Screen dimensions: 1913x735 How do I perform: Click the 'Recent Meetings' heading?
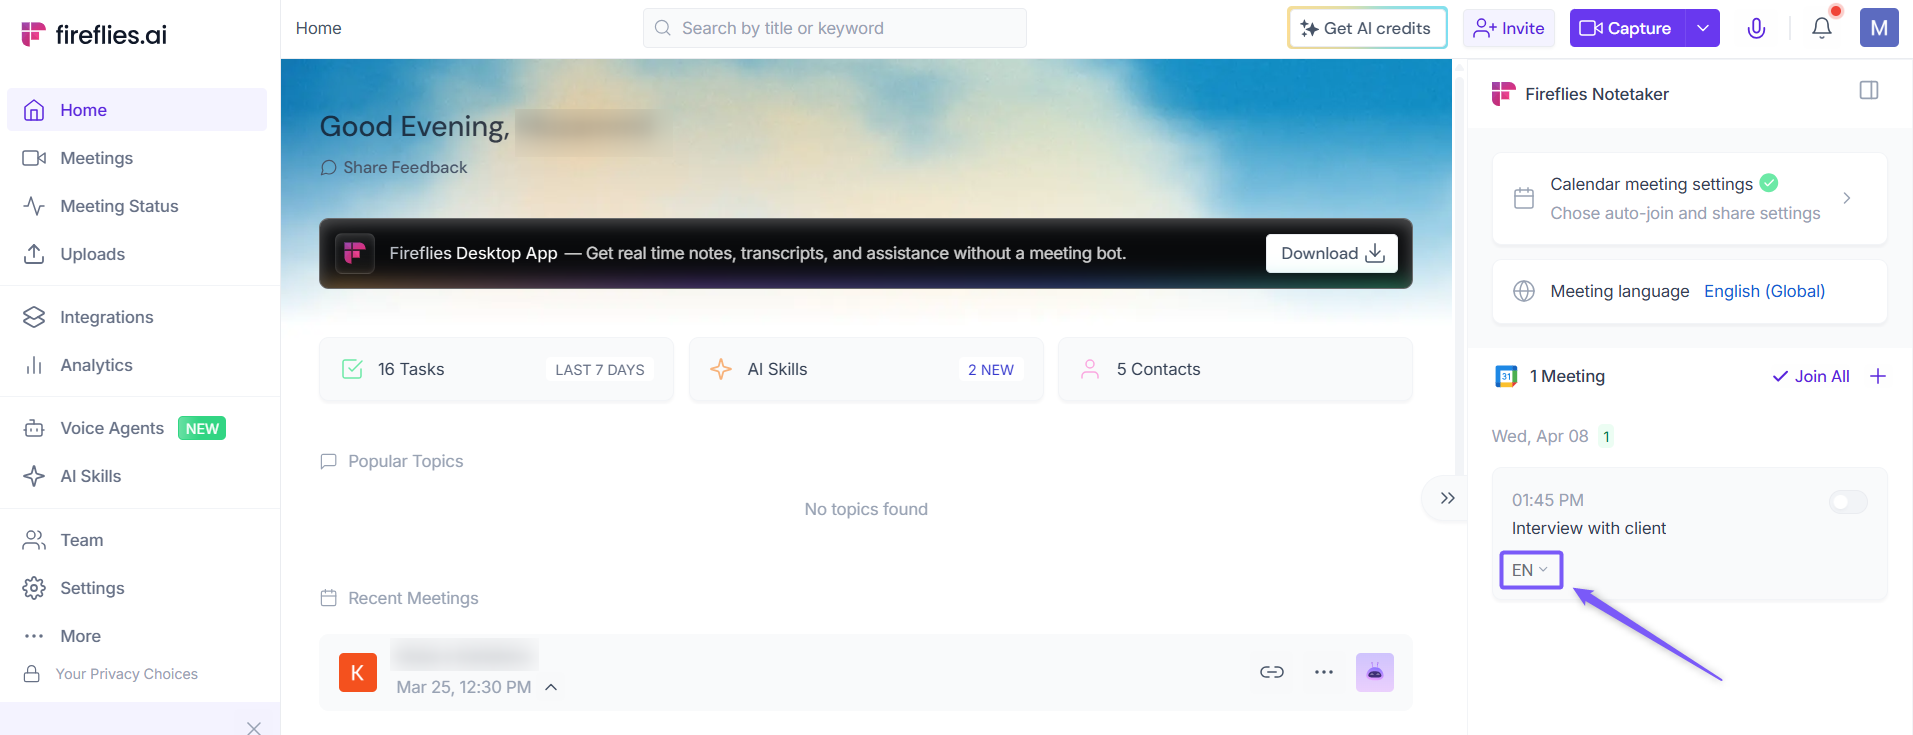tap(413, 598)
